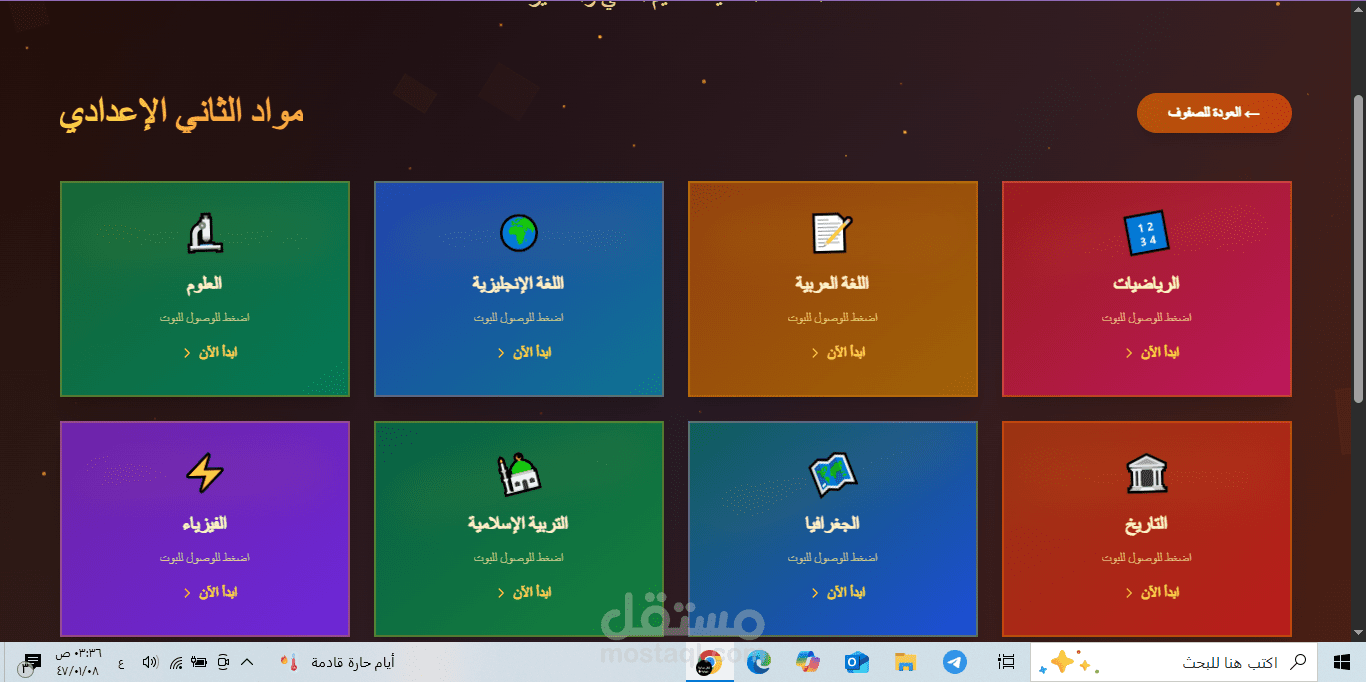Open Telegram from the taskbar
1366x682 pixels.
[955, 662]
